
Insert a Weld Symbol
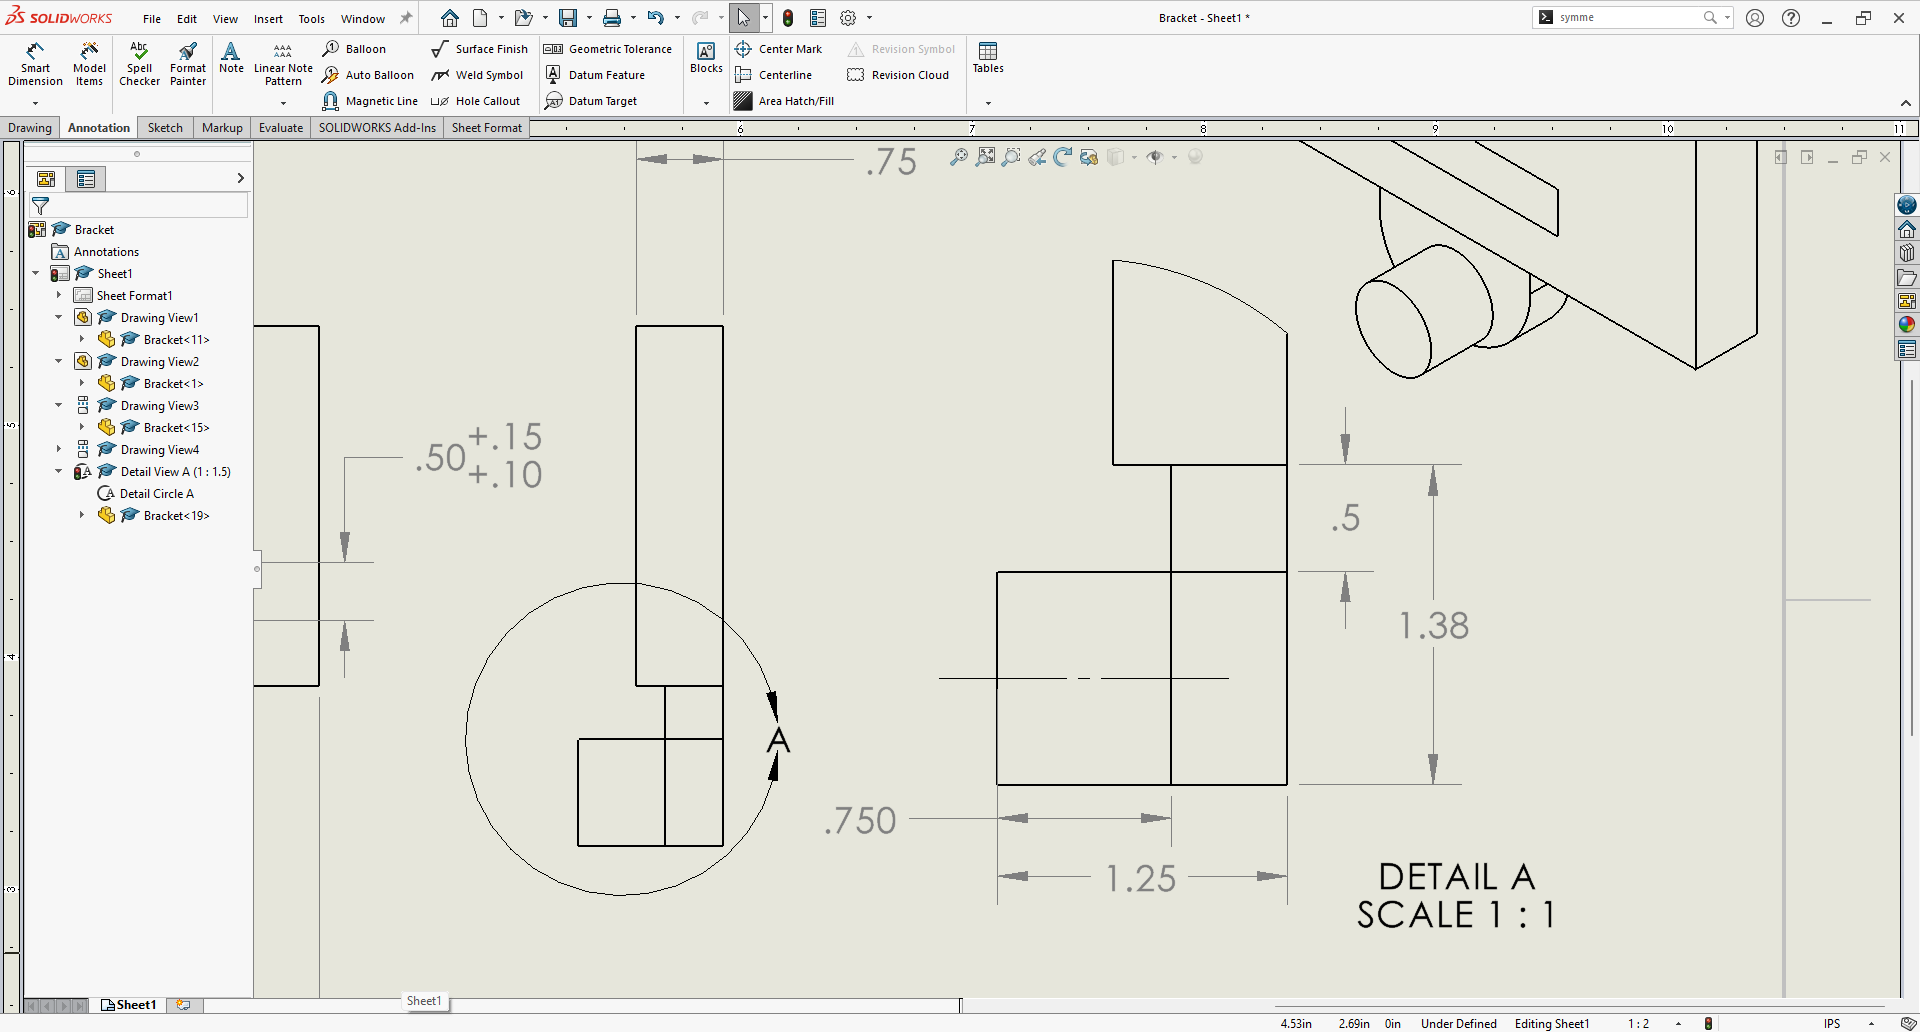click(x=477, y=75)
